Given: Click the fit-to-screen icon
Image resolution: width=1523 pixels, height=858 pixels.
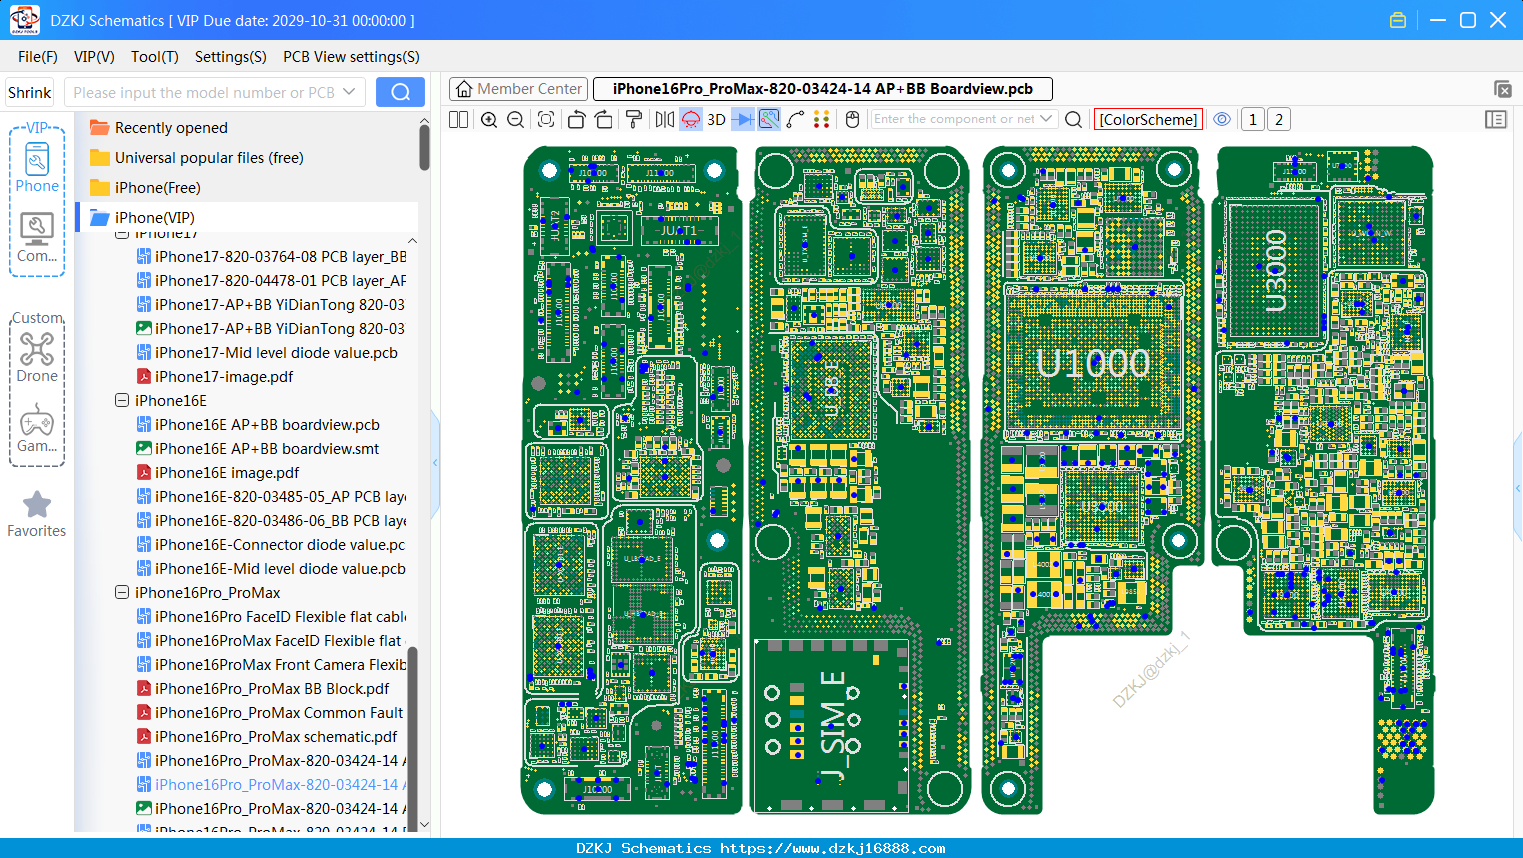Looking at the screenshot, I should pyautogui.click(x=546, y=120).
